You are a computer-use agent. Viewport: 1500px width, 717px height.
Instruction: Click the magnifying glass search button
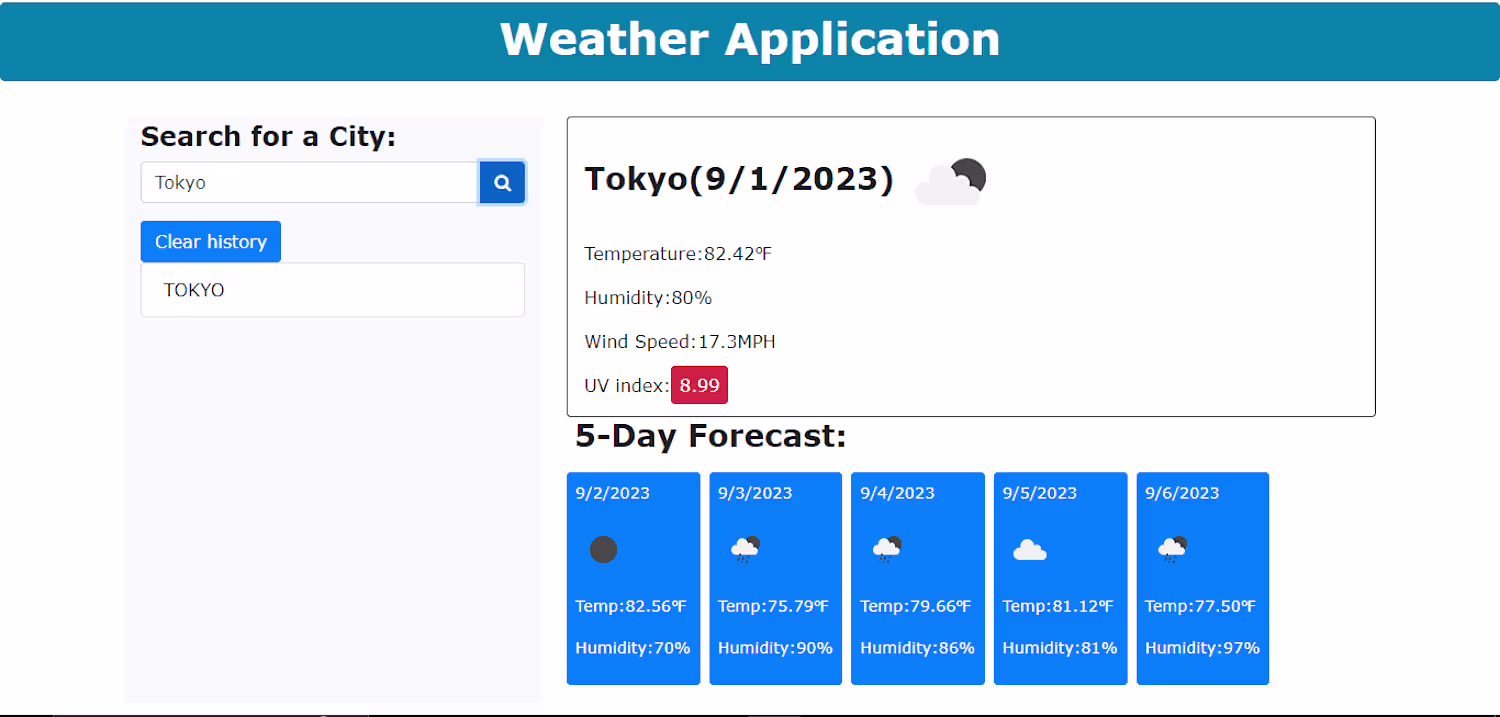pos(502,183)
